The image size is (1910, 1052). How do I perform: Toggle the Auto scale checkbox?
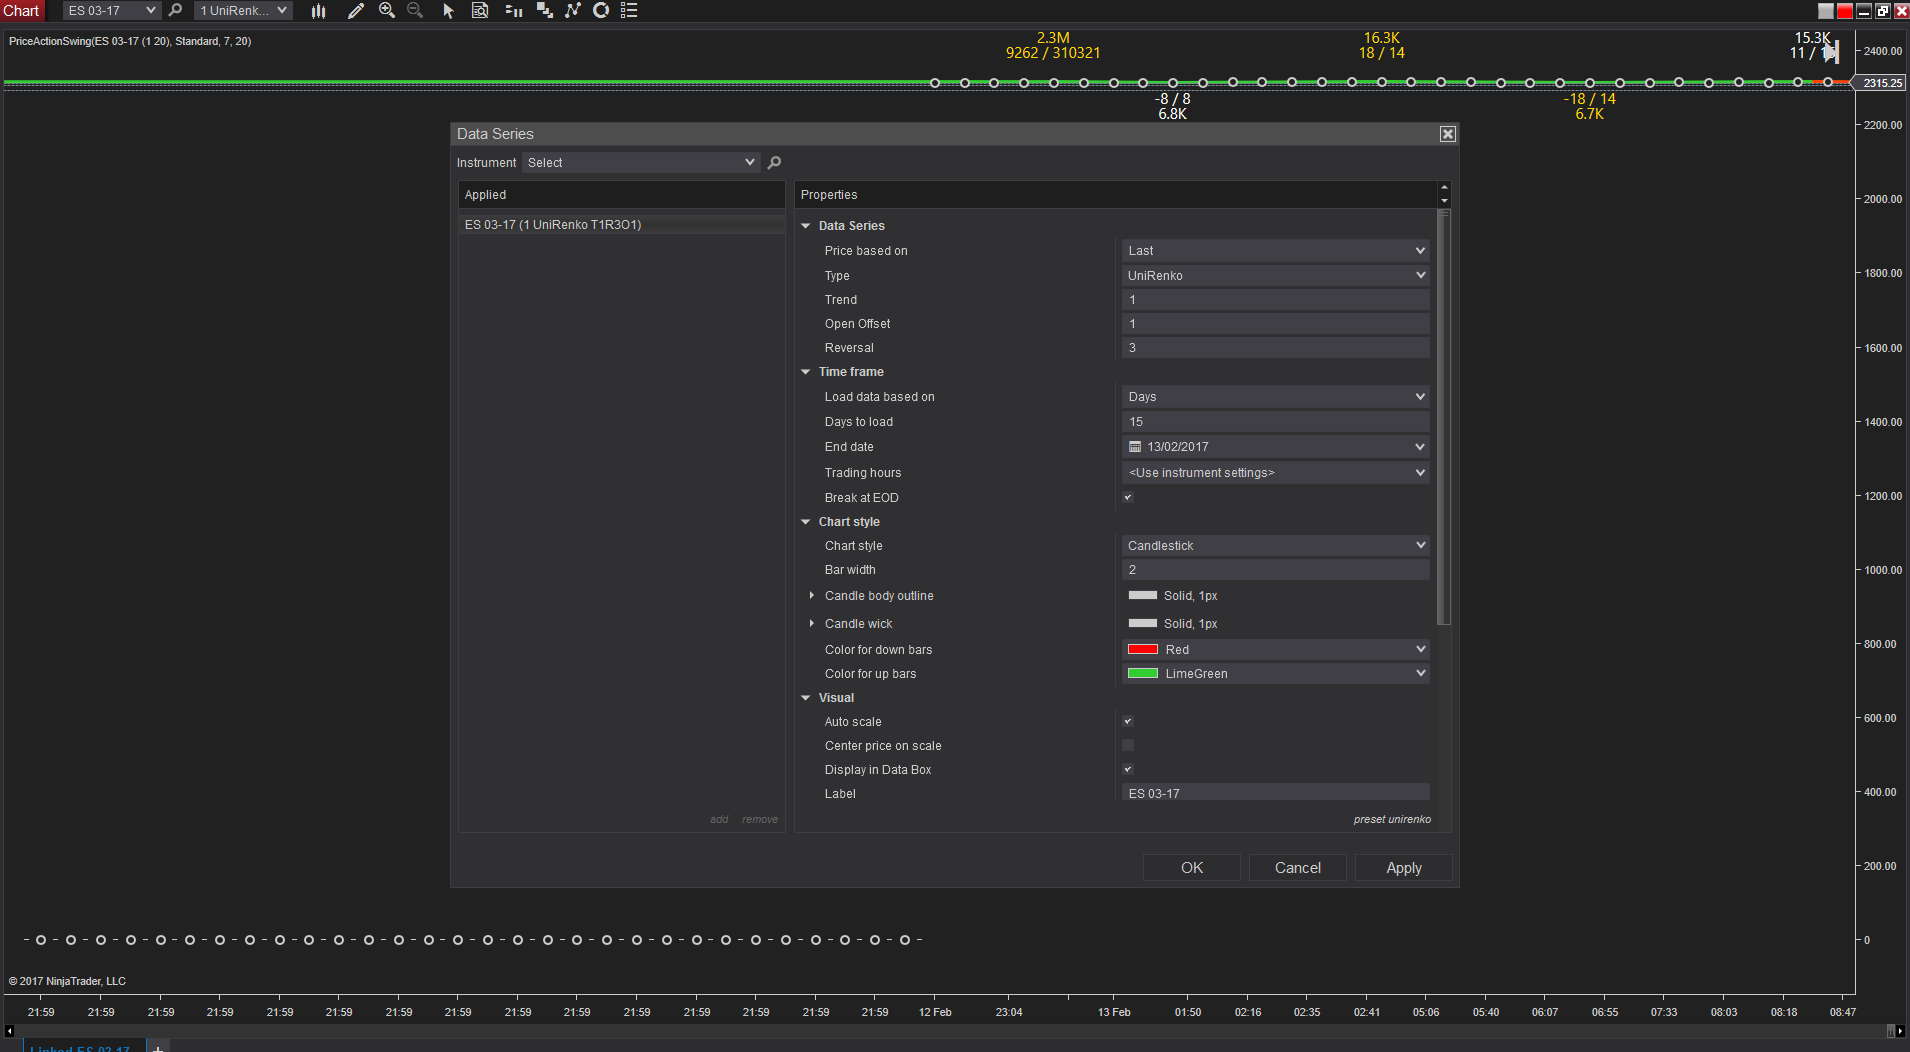[1128, 721]
